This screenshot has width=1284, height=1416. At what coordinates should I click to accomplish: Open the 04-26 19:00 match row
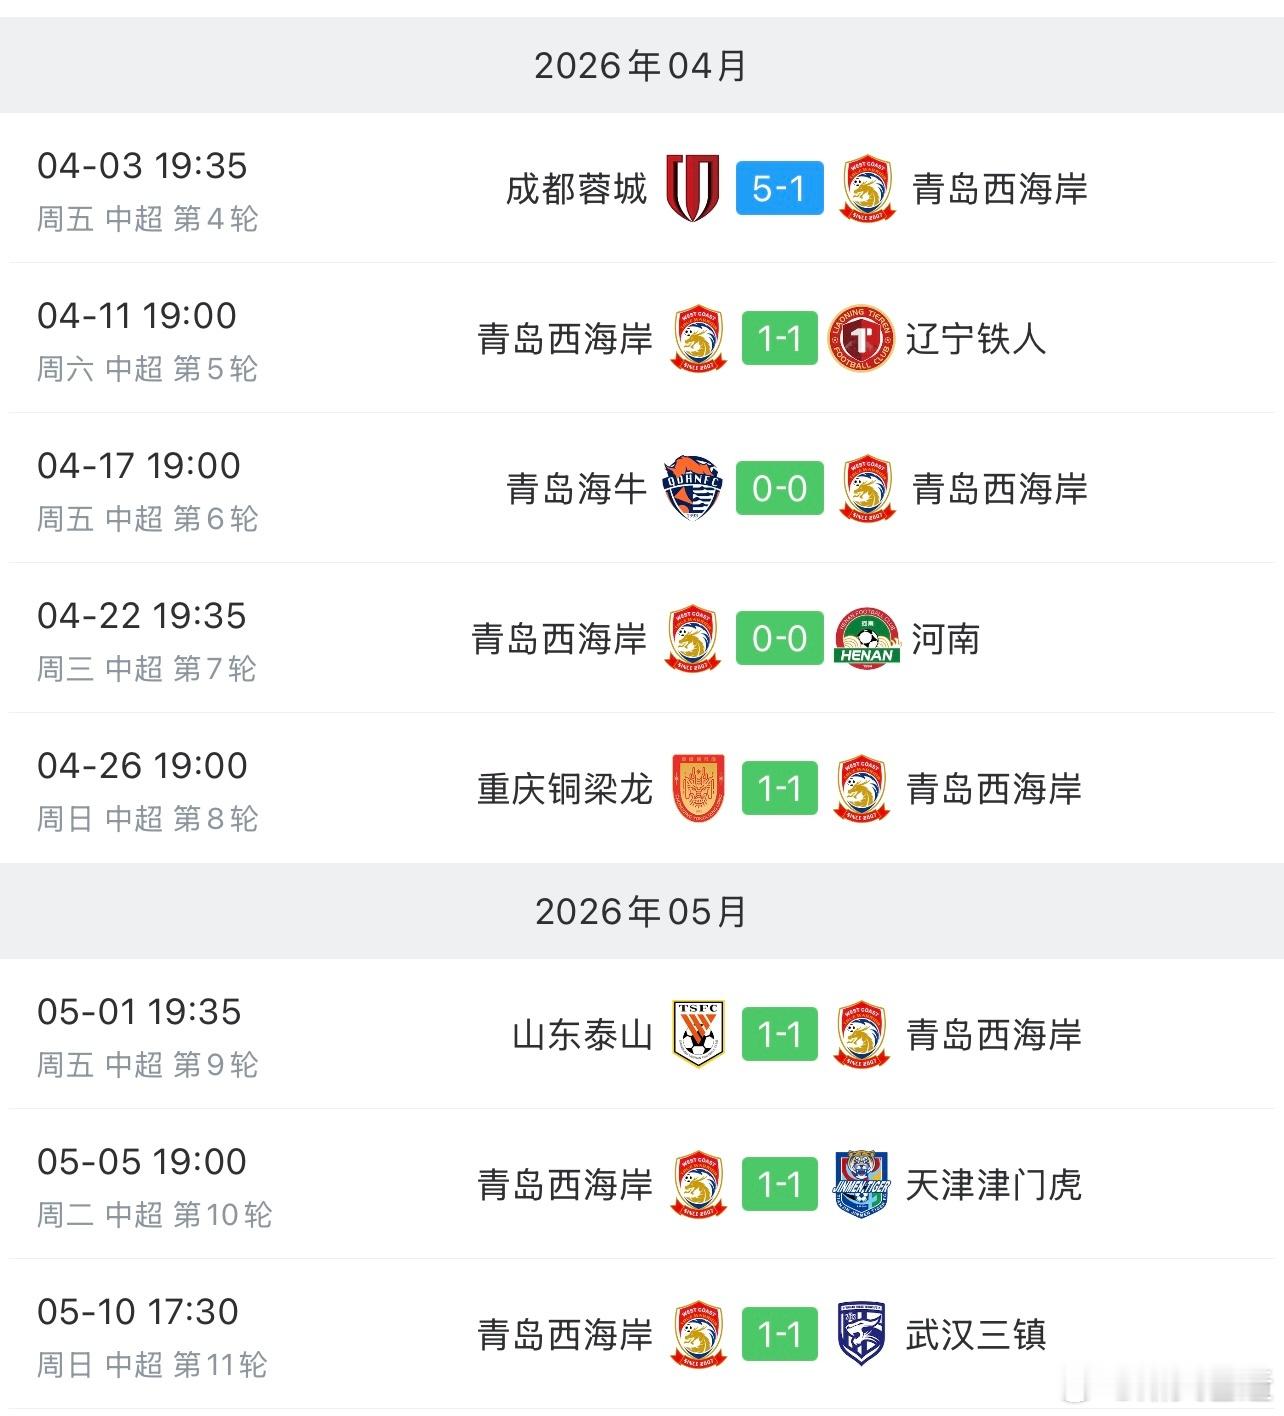click(642, 788)
